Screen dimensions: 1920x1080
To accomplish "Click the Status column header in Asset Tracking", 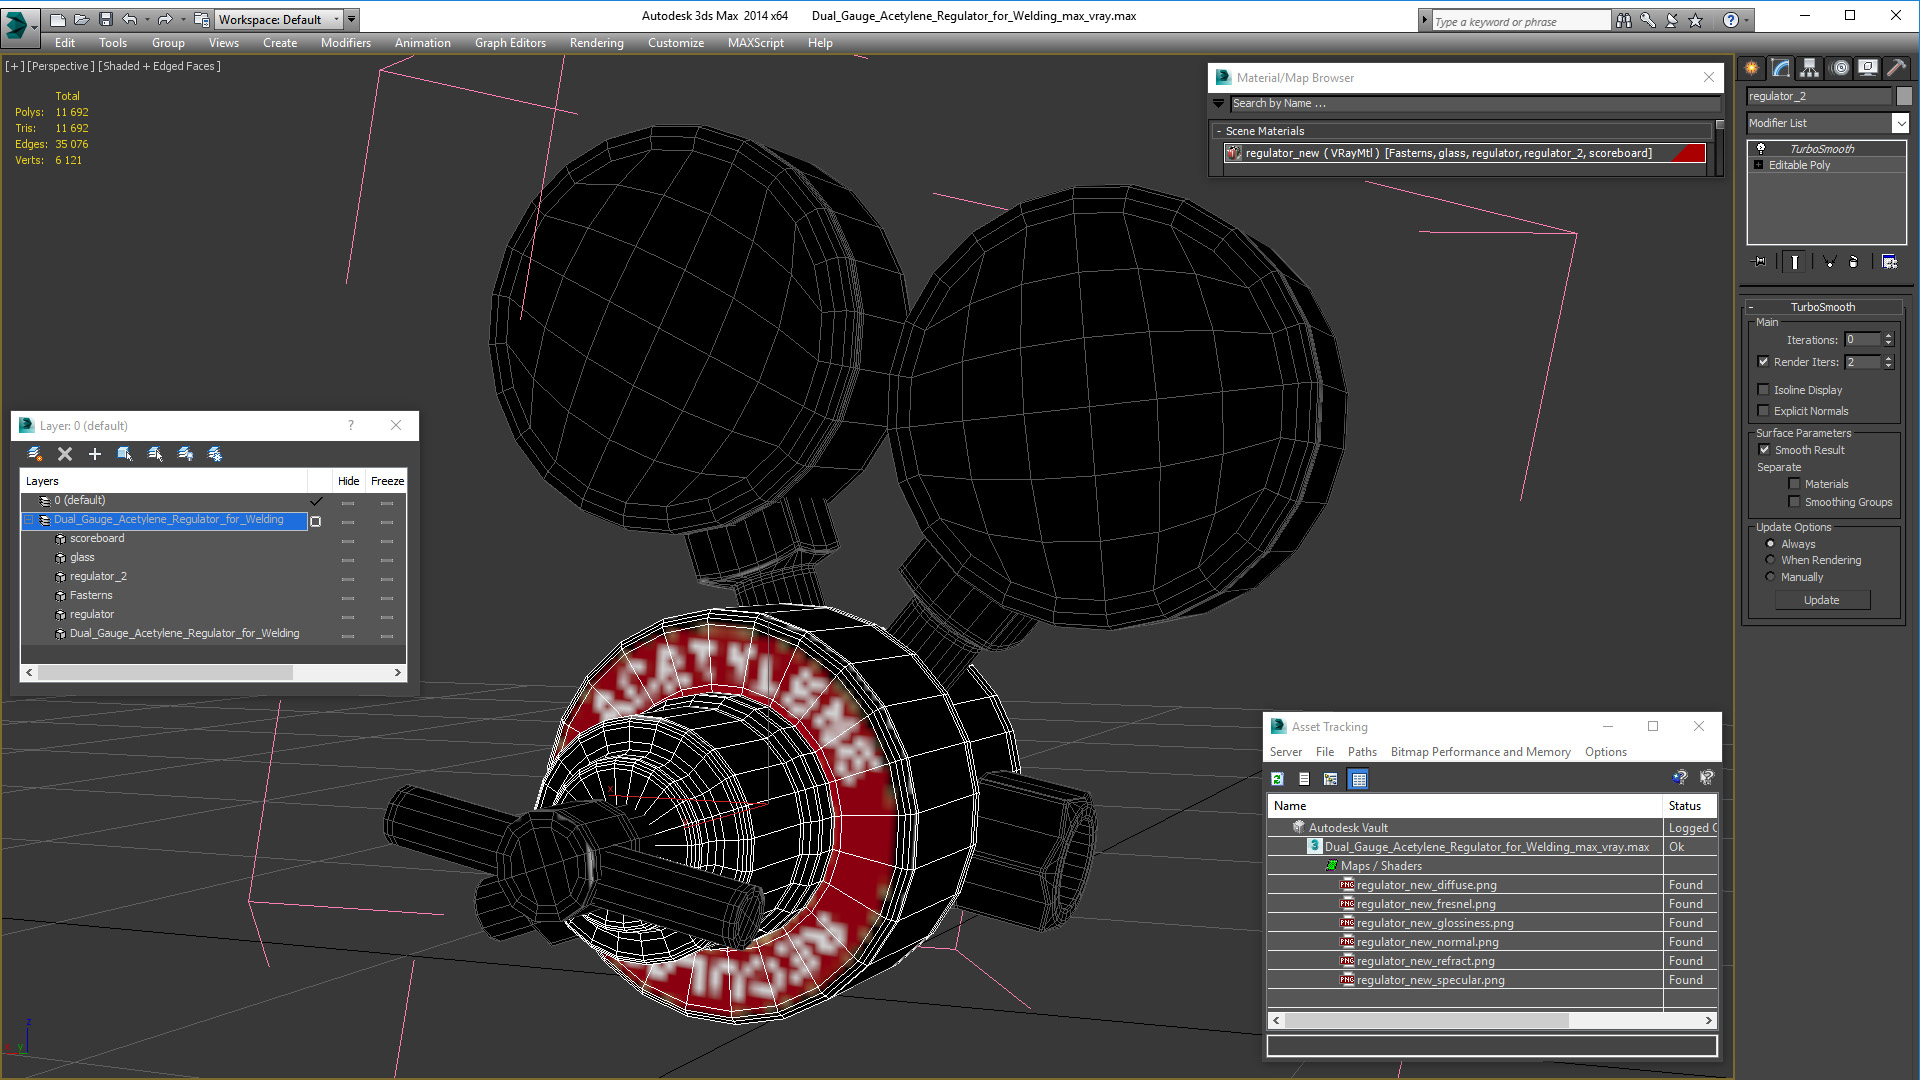I will [x=1690, y=806].
